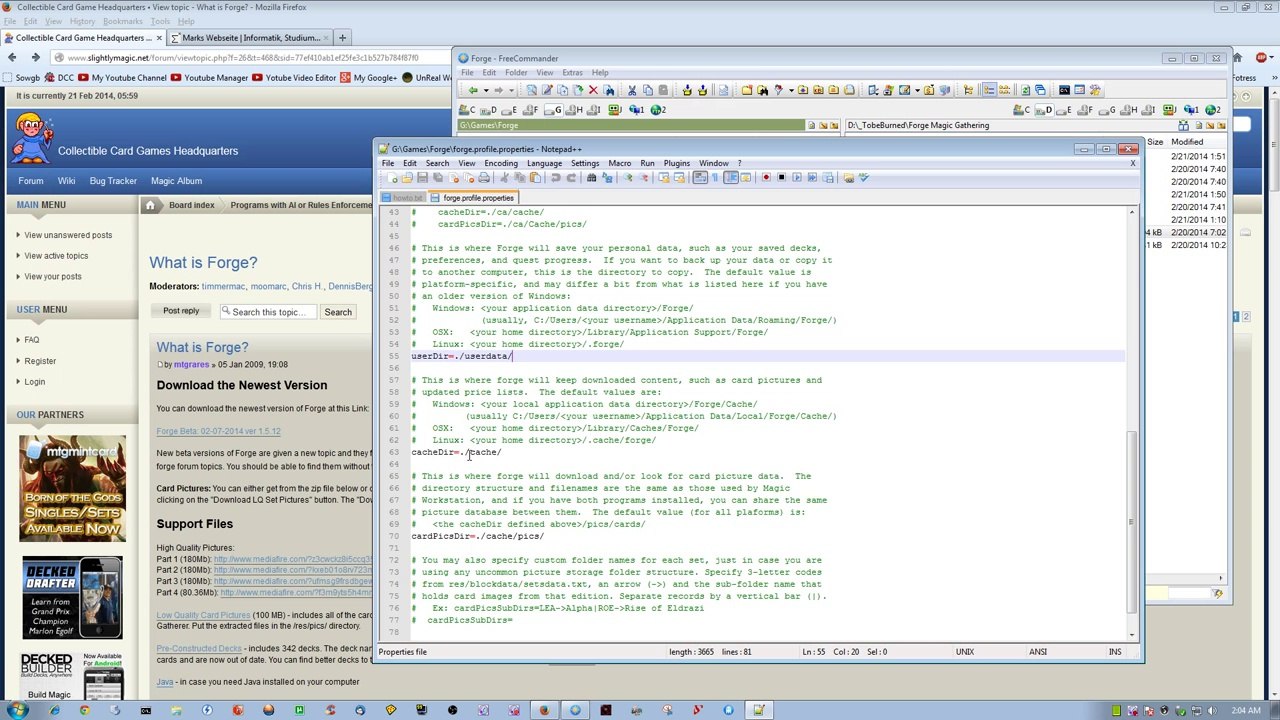Open the Plugins menu in Notepad++

(x=677, y=163)
